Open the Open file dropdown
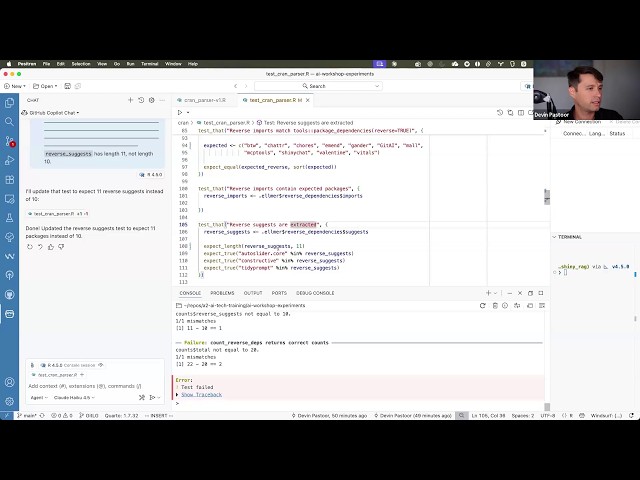The image size is (640, 480). pyautogui.click(x=45, y=86)
